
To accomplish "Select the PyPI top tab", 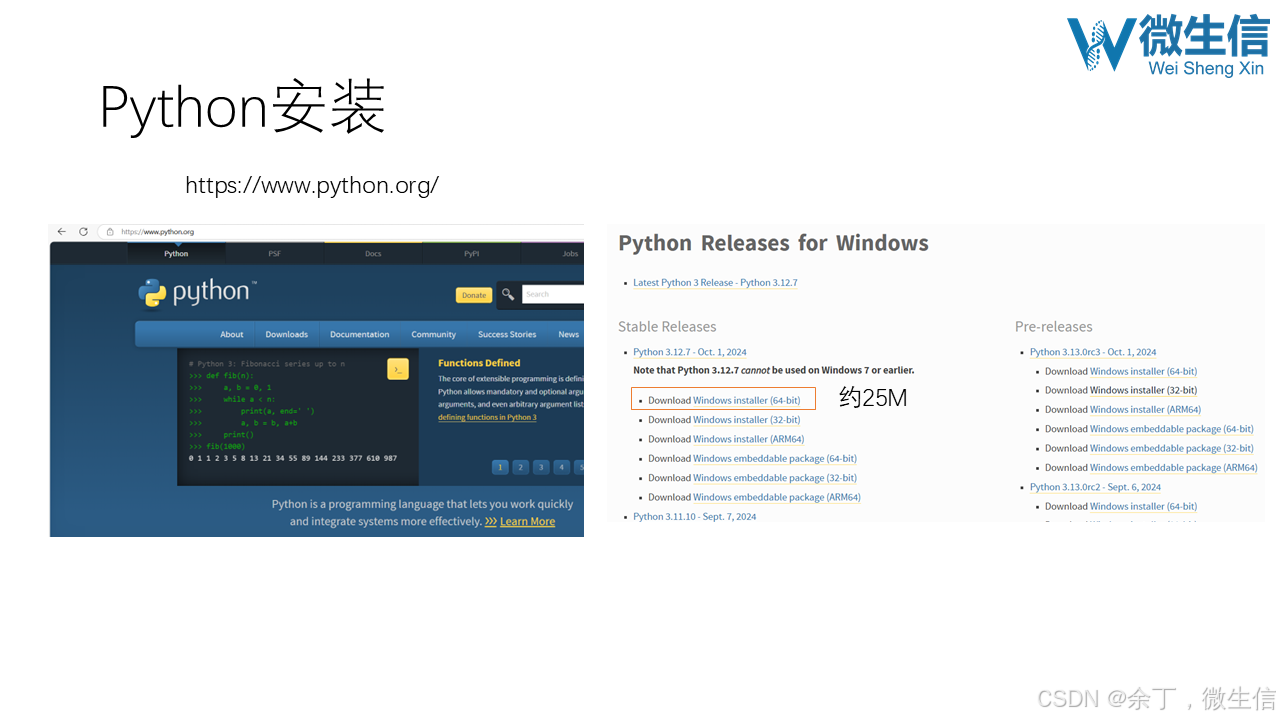I will point(471,253).
